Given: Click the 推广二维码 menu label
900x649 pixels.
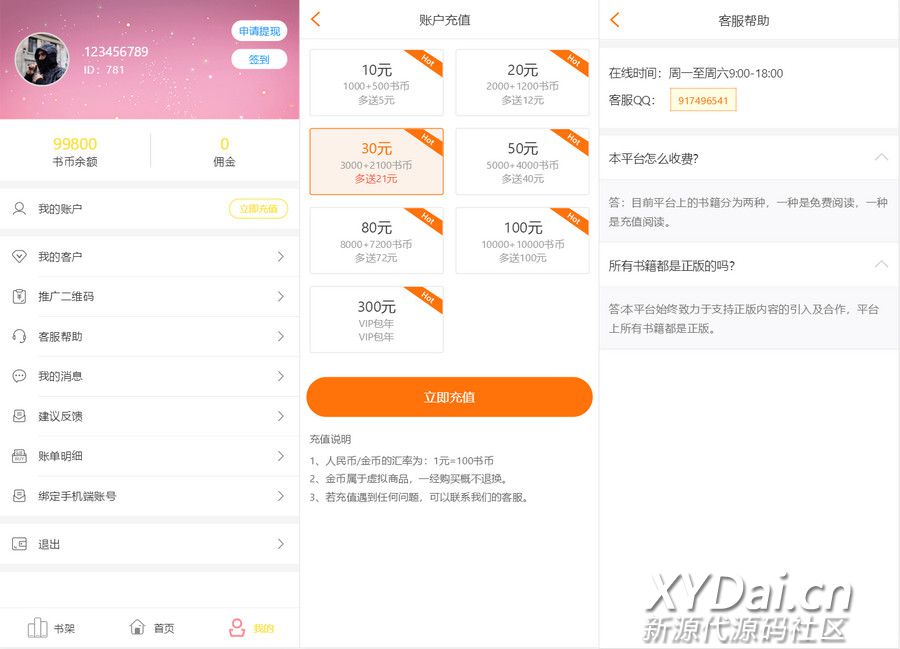Looking at the screenshot, I should (x=66, y=297).
